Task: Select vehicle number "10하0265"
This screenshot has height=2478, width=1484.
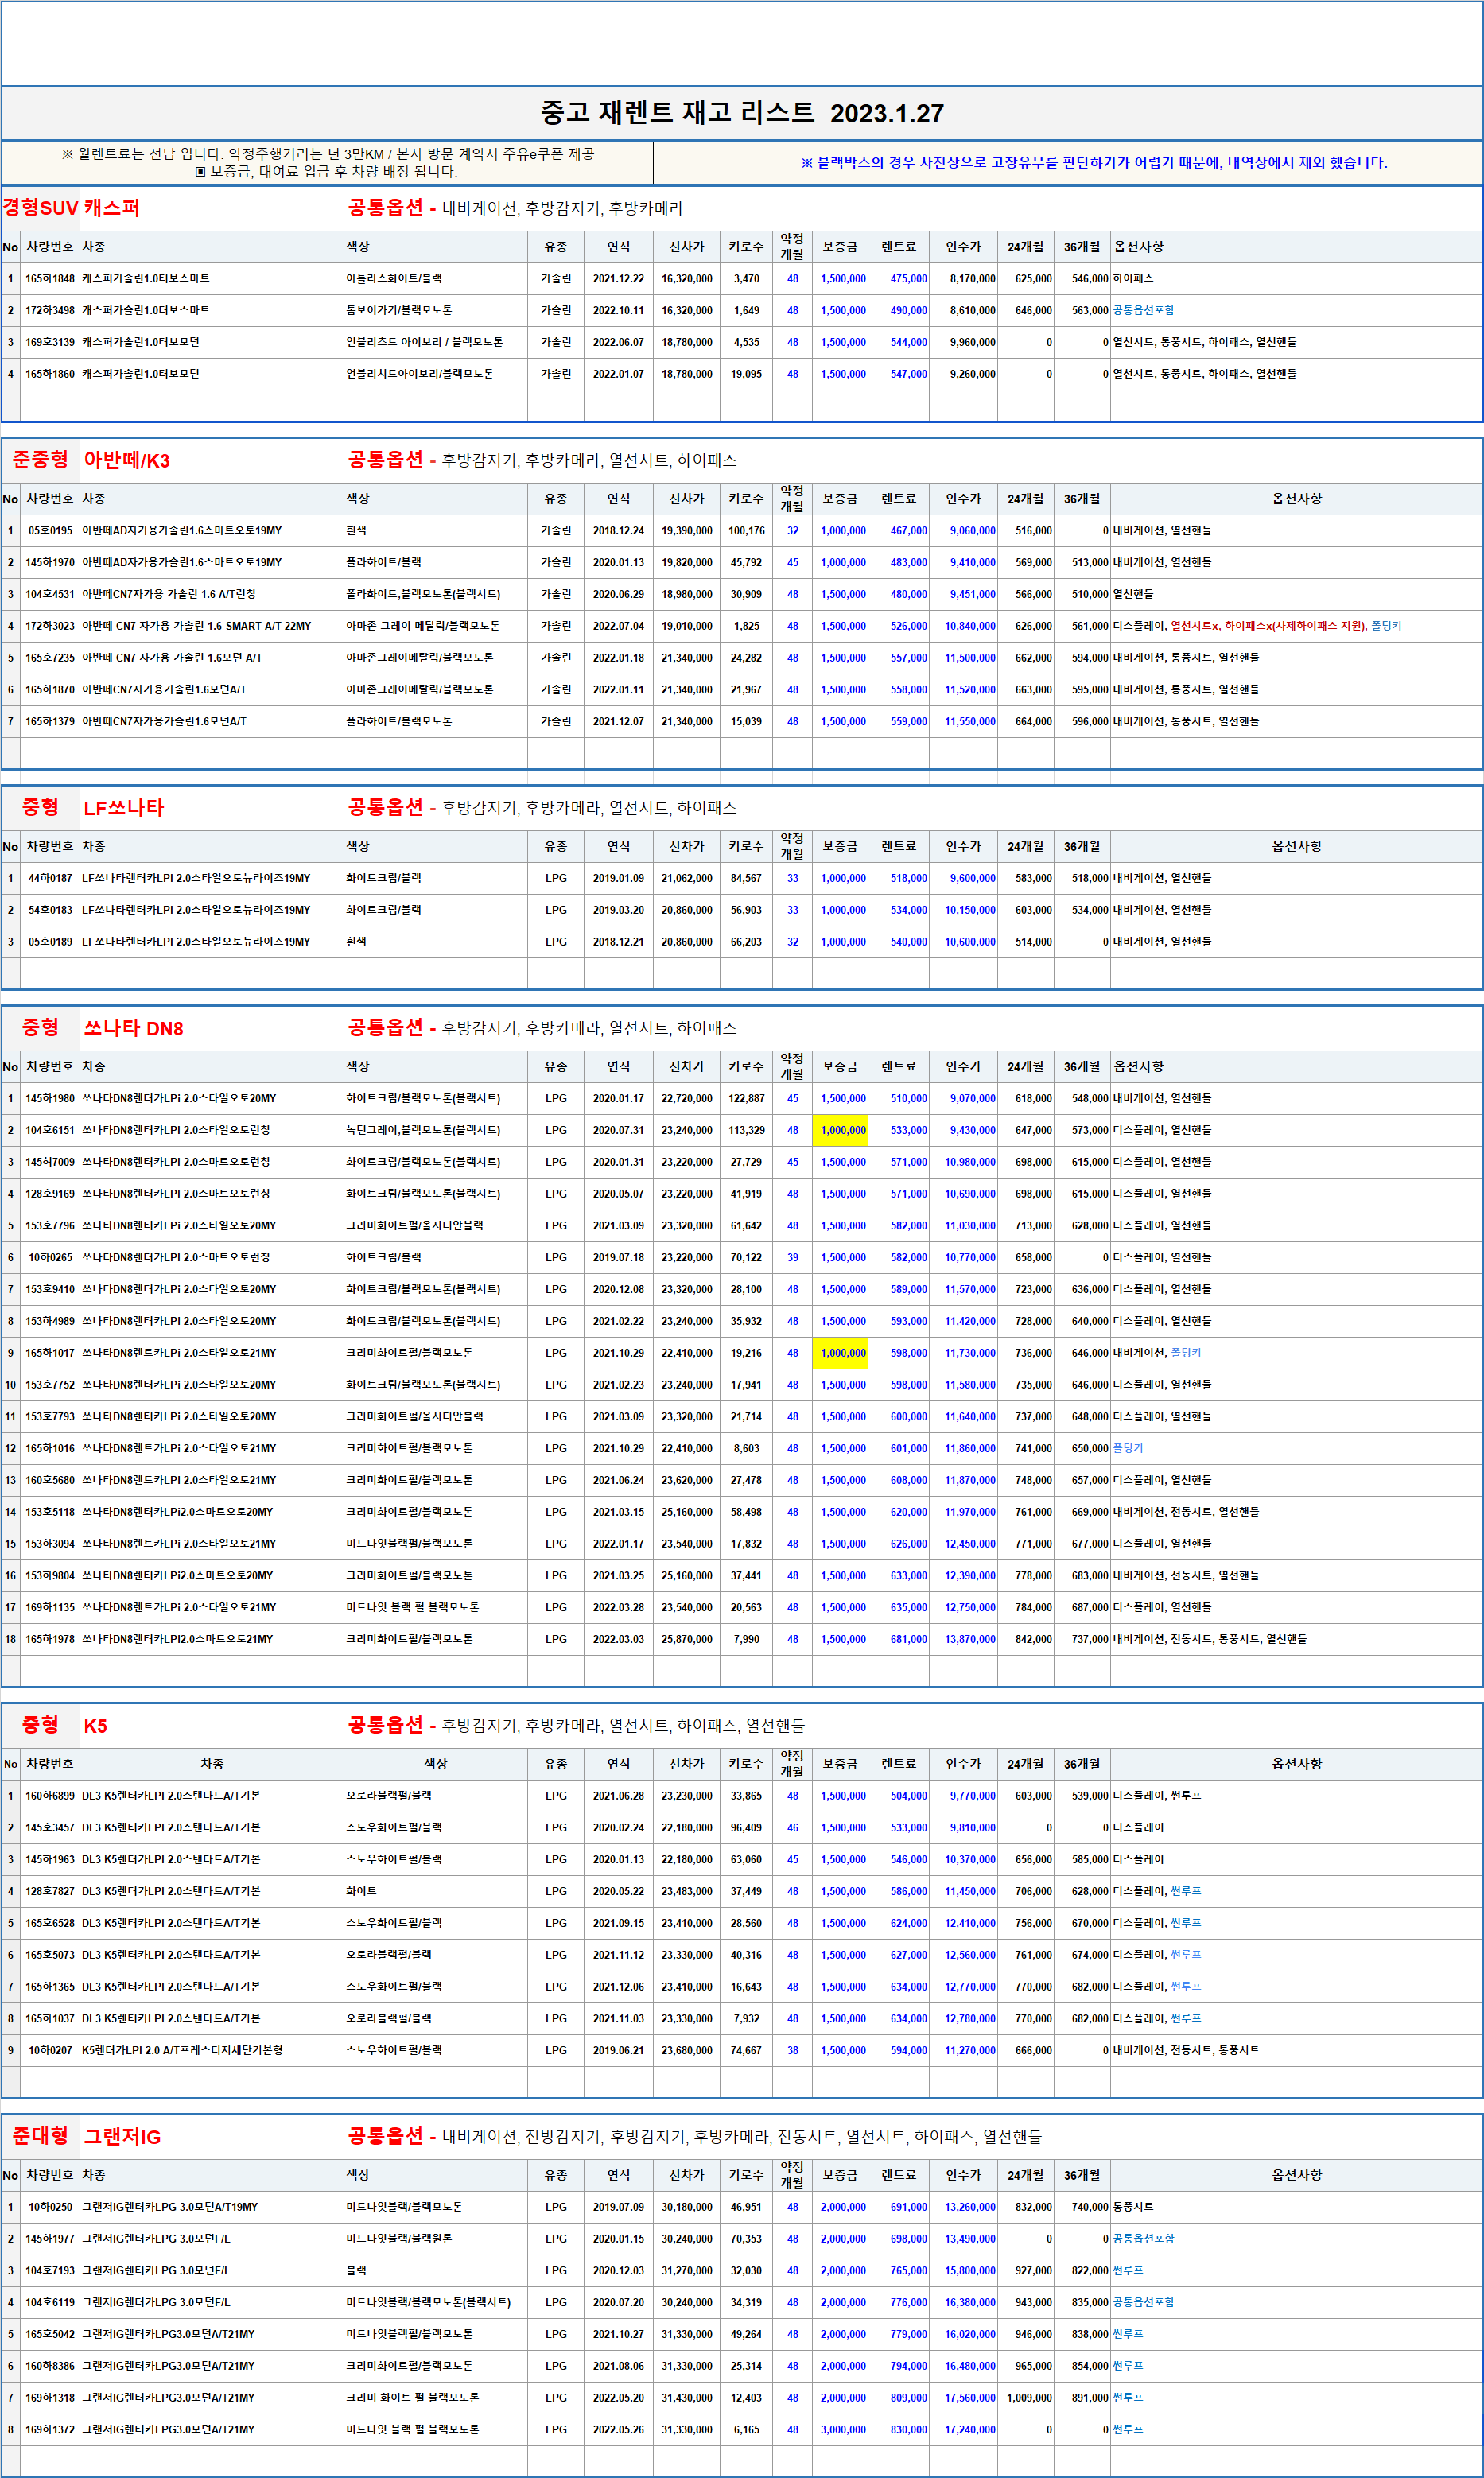Action: coord(50,1258)
